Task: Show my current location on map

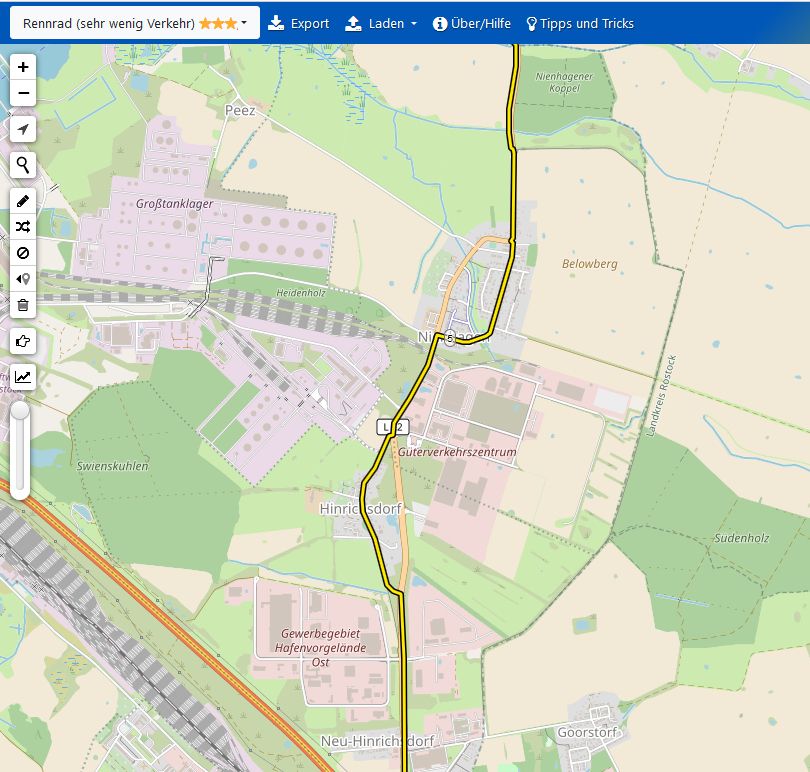Action: (24, 129)
